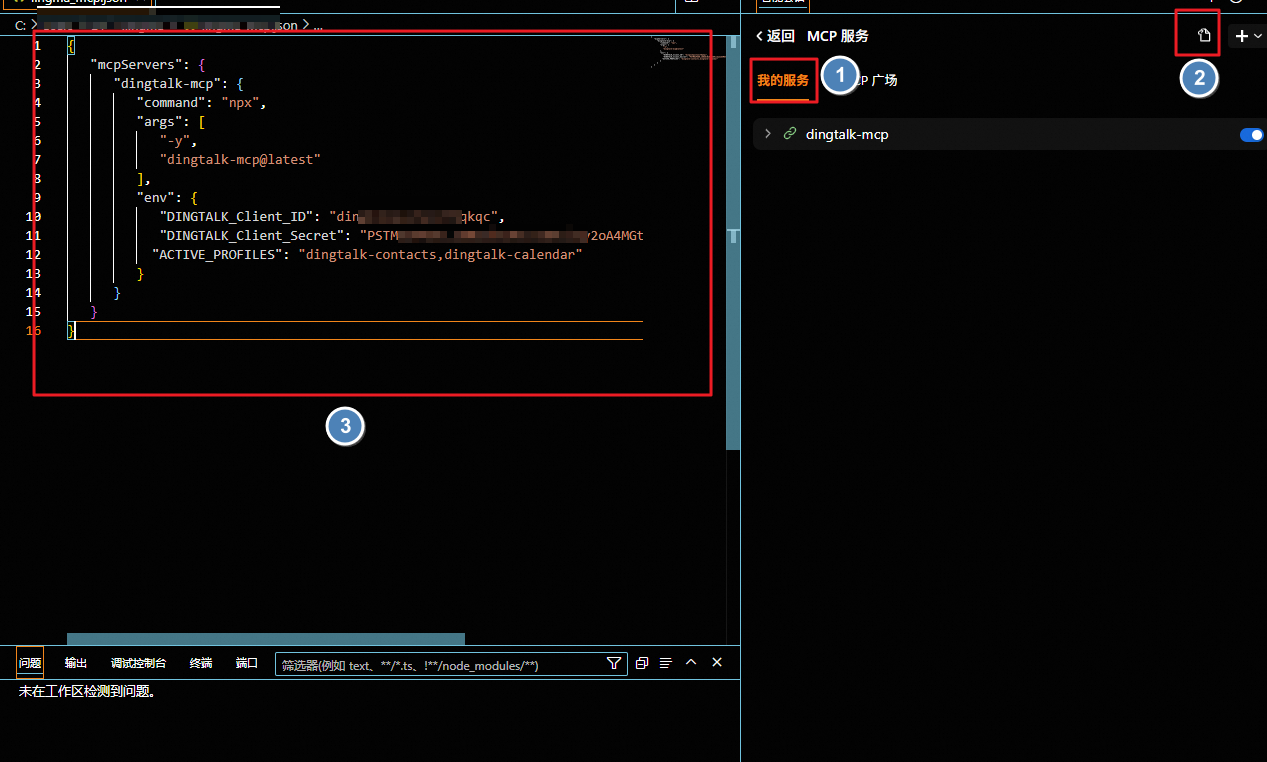This screenshot has height=762, width=1267.
Task: Collapse all problems with the collapse icon
Action: pyautogui.click(x=642, y=663)
